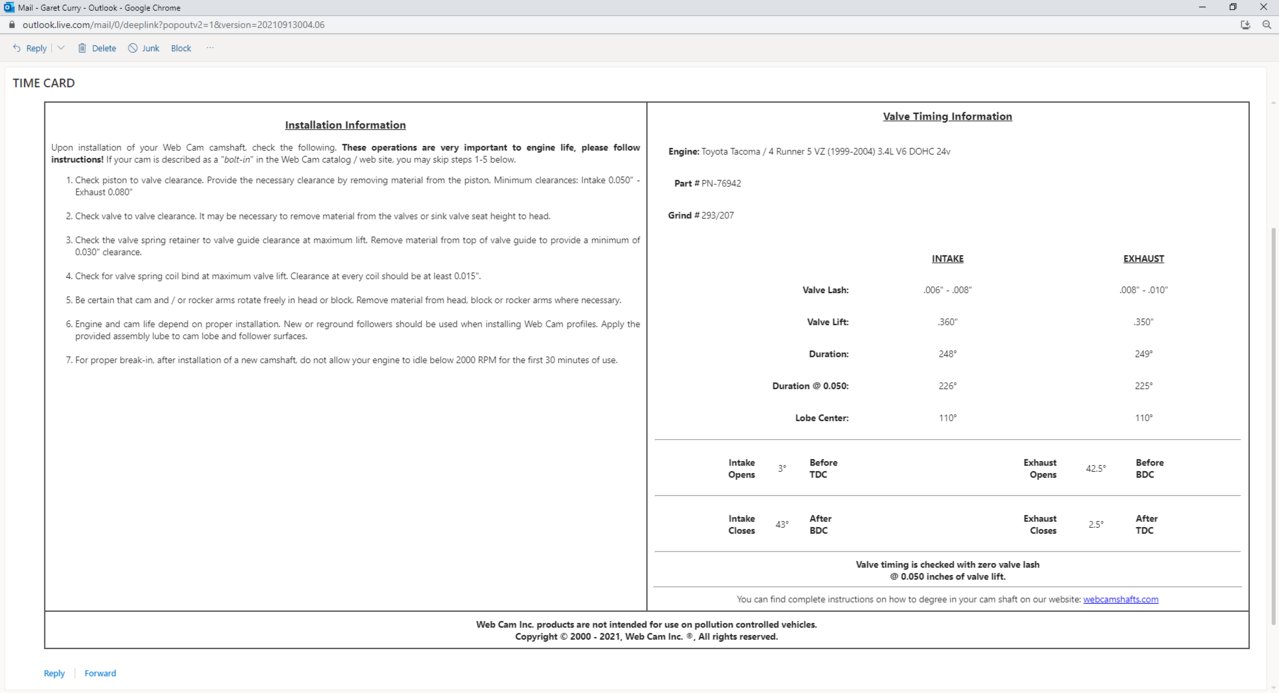Click exhaust duration value 249°
Image resolution: width=1279 pixels, height=693 pixels.
tap(1143, 354)
